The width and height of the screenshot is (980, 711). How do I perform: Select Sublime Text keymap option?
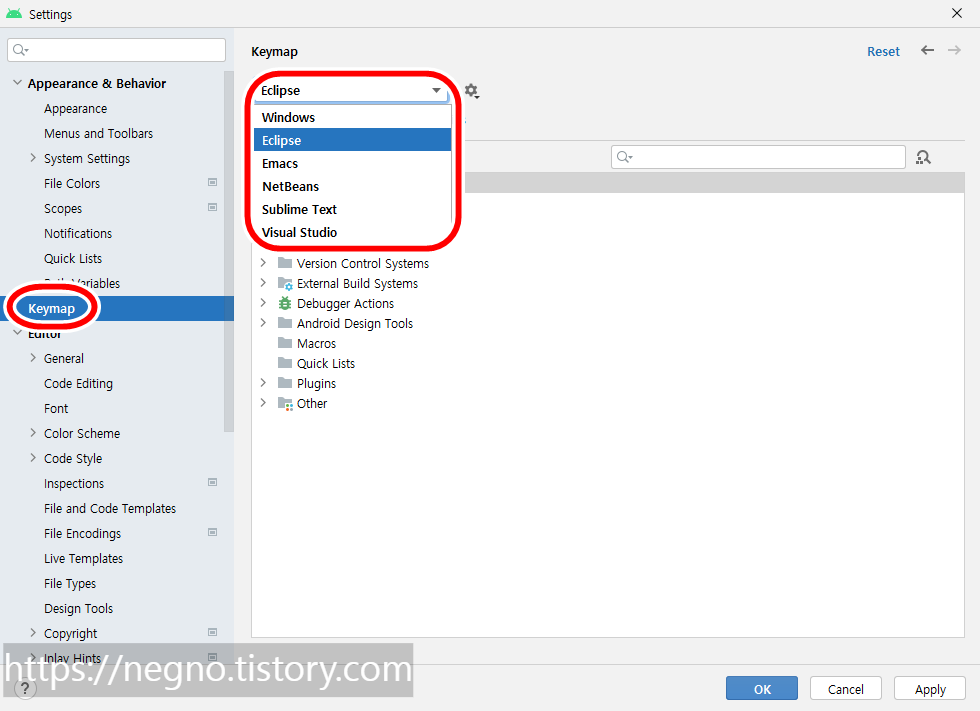[x=352, y=209]
